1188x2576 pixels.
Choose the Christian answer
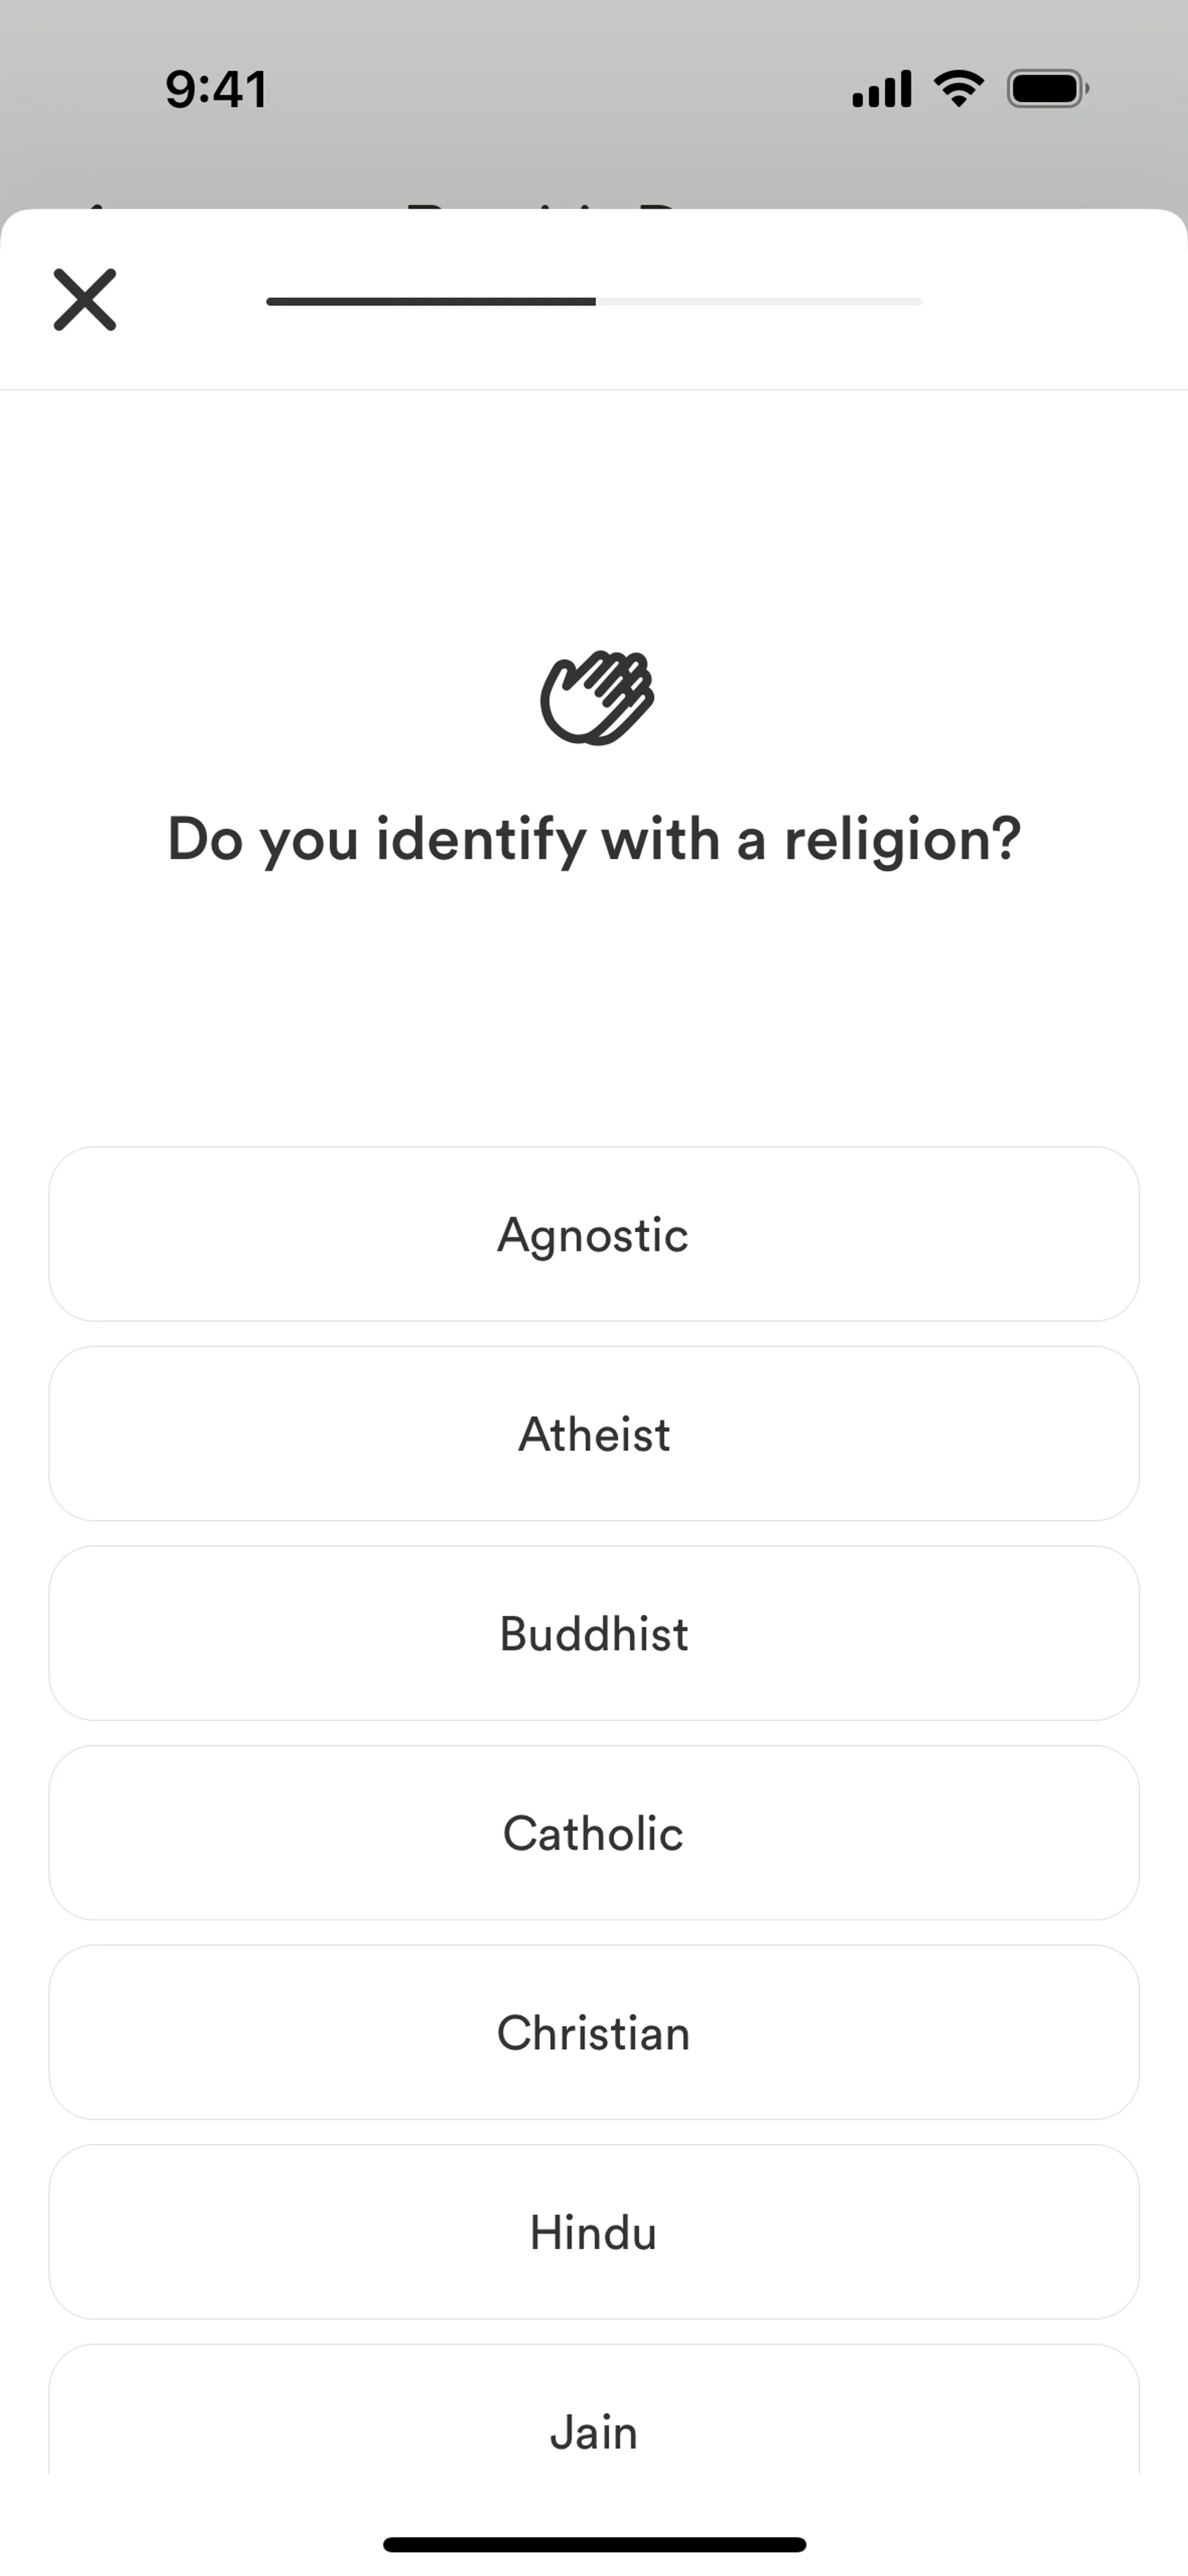(x=594, y=2032)
